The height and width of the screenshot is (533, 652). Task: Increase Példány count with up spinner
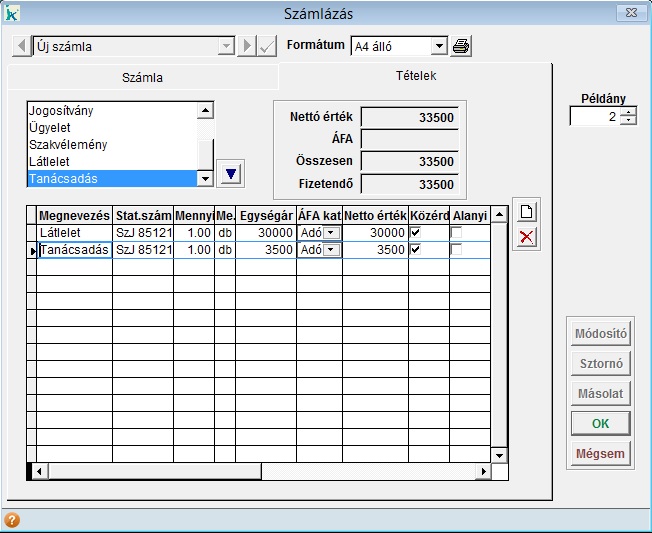628,112
